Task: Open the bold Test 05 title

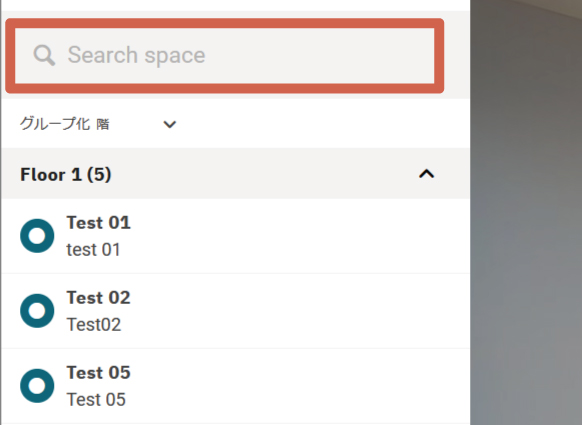Action: pos(98,373)
